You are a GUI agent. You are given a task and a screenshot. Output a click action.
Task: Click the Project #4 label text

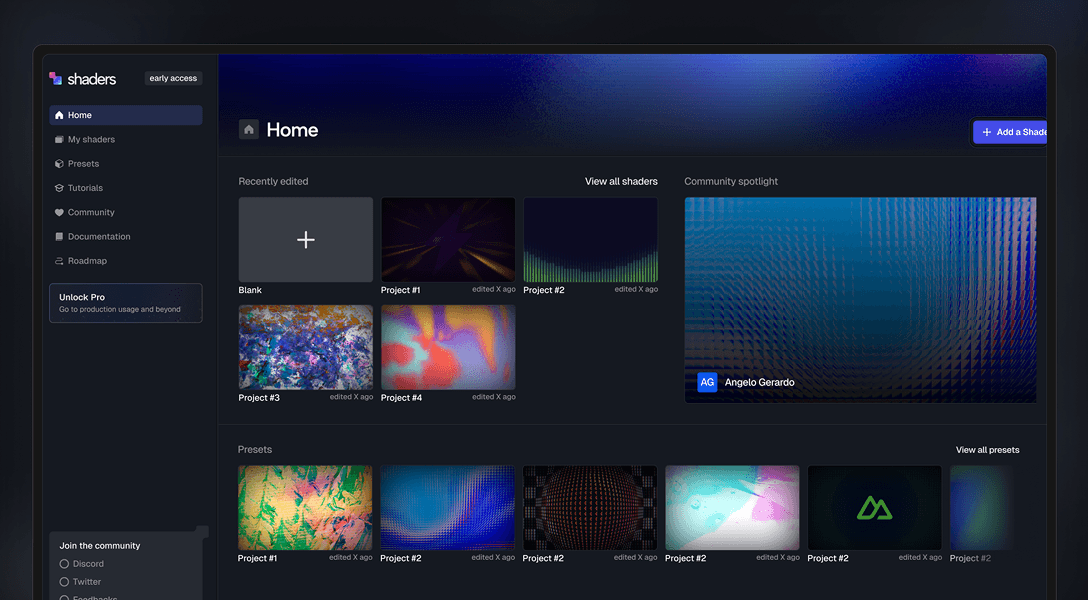coord(401,398)
